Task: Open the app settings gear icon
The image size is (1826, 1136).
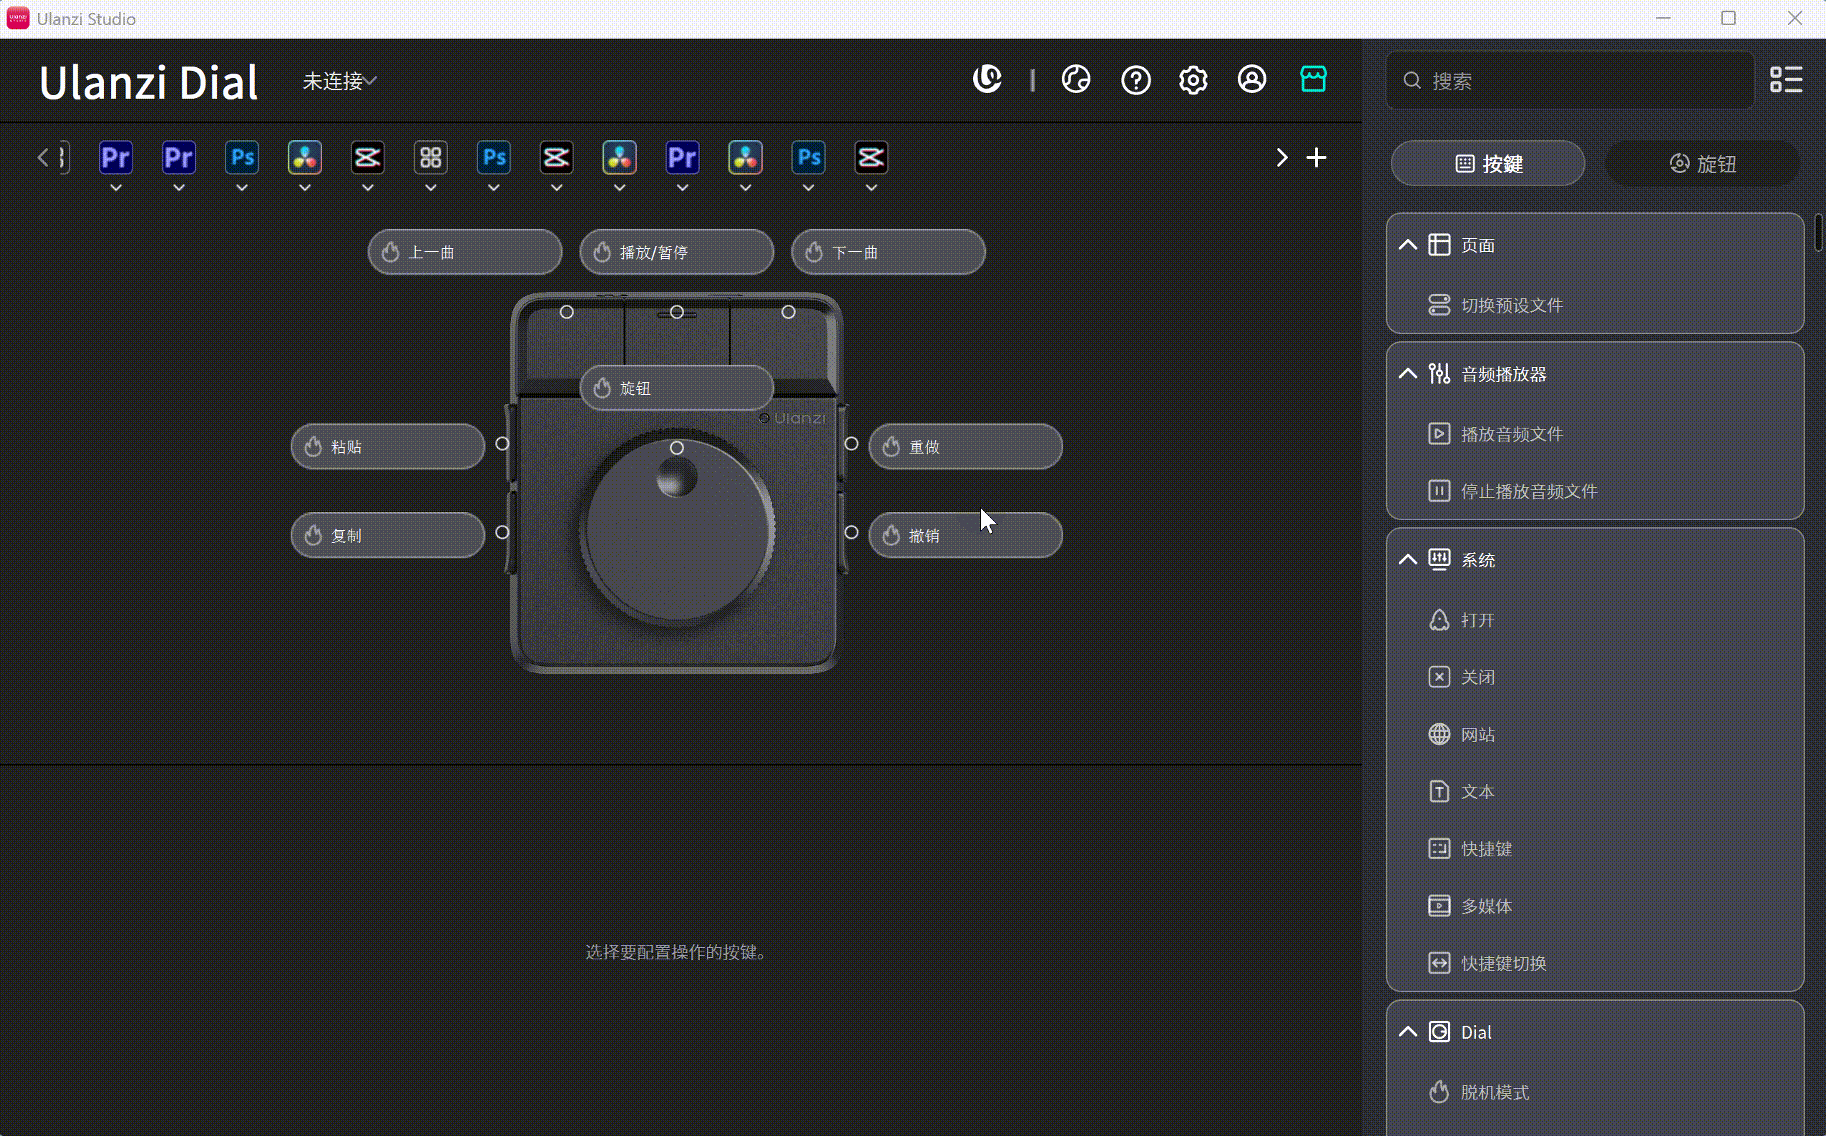Action: pos(1193,80)
